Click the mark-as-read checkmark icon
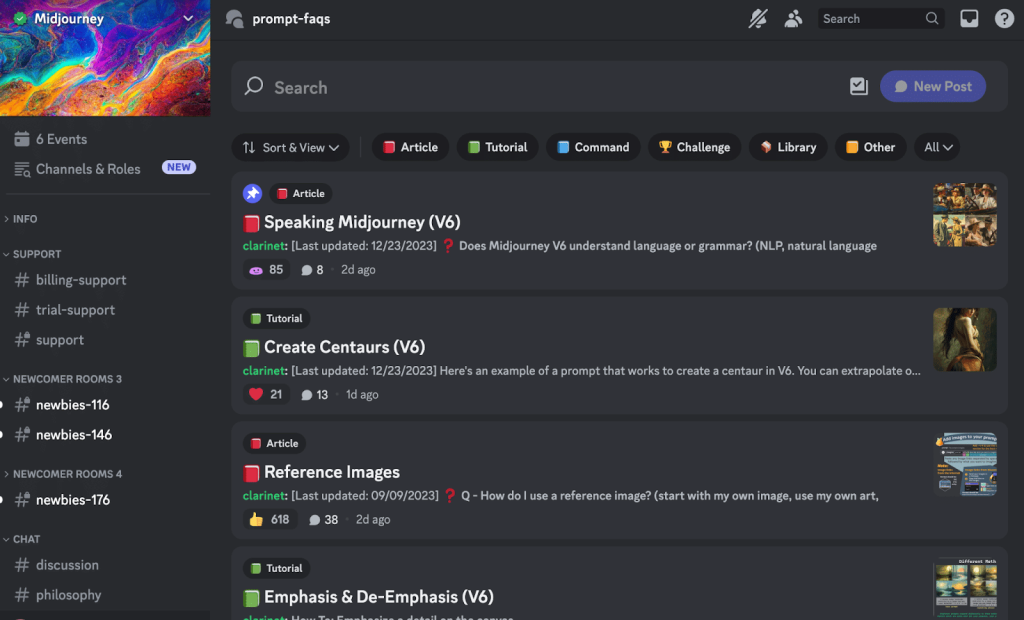 (859, 87)
